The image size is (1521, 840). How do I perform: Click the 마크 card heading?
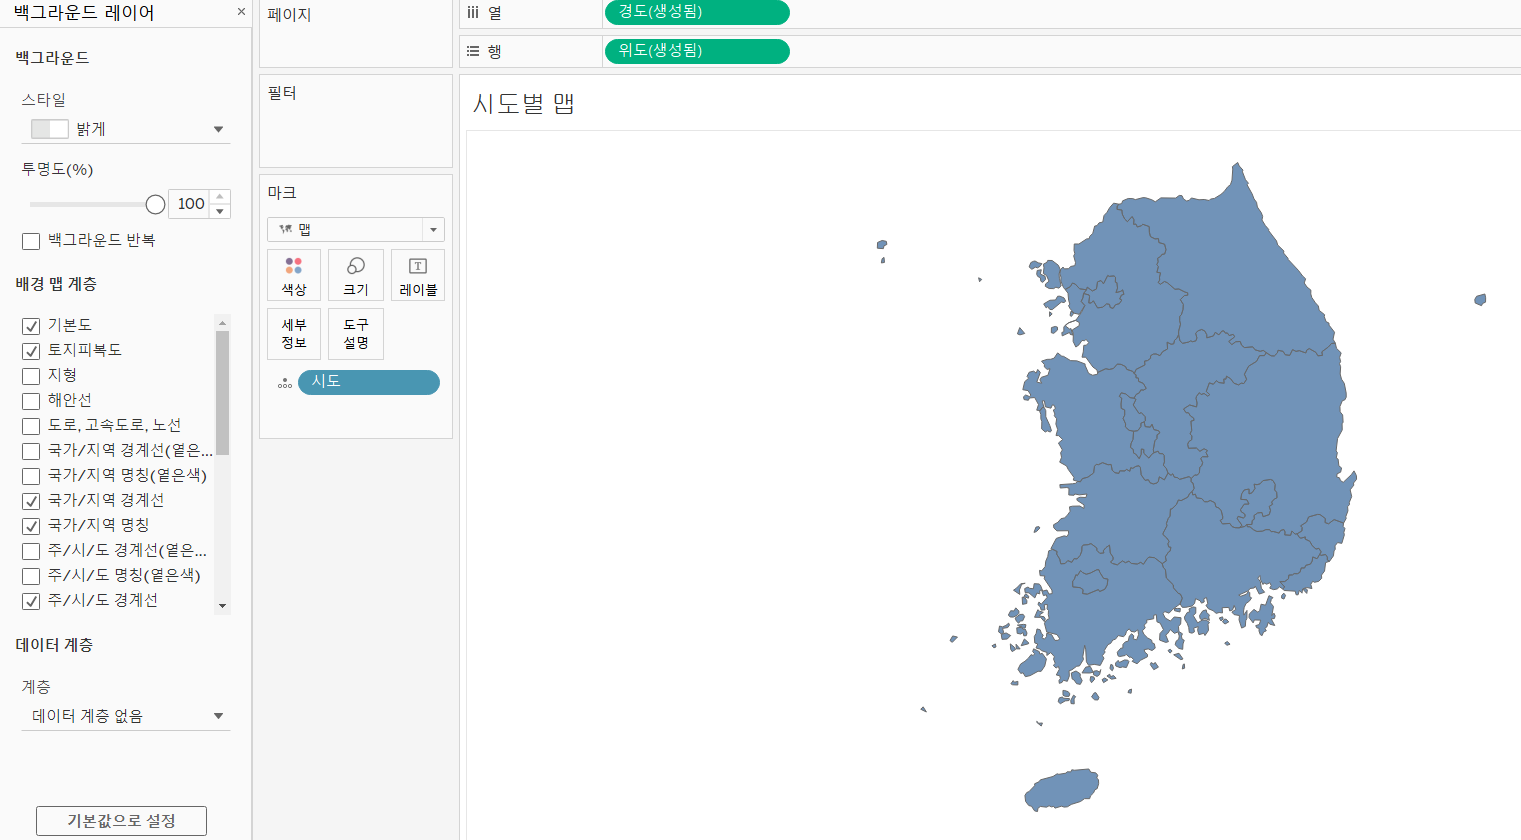(x=282, y=193)
